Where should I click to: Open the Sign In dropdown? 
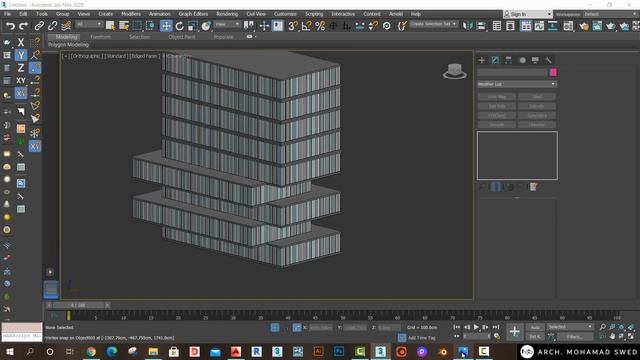(527, 14)
